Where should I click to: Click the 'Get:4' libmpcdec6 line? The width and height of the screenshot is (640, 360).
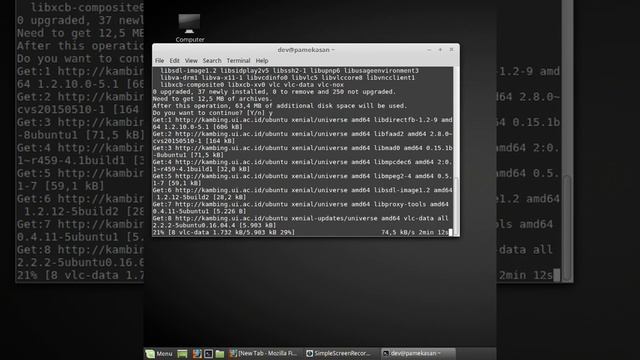tap(302, 162)
